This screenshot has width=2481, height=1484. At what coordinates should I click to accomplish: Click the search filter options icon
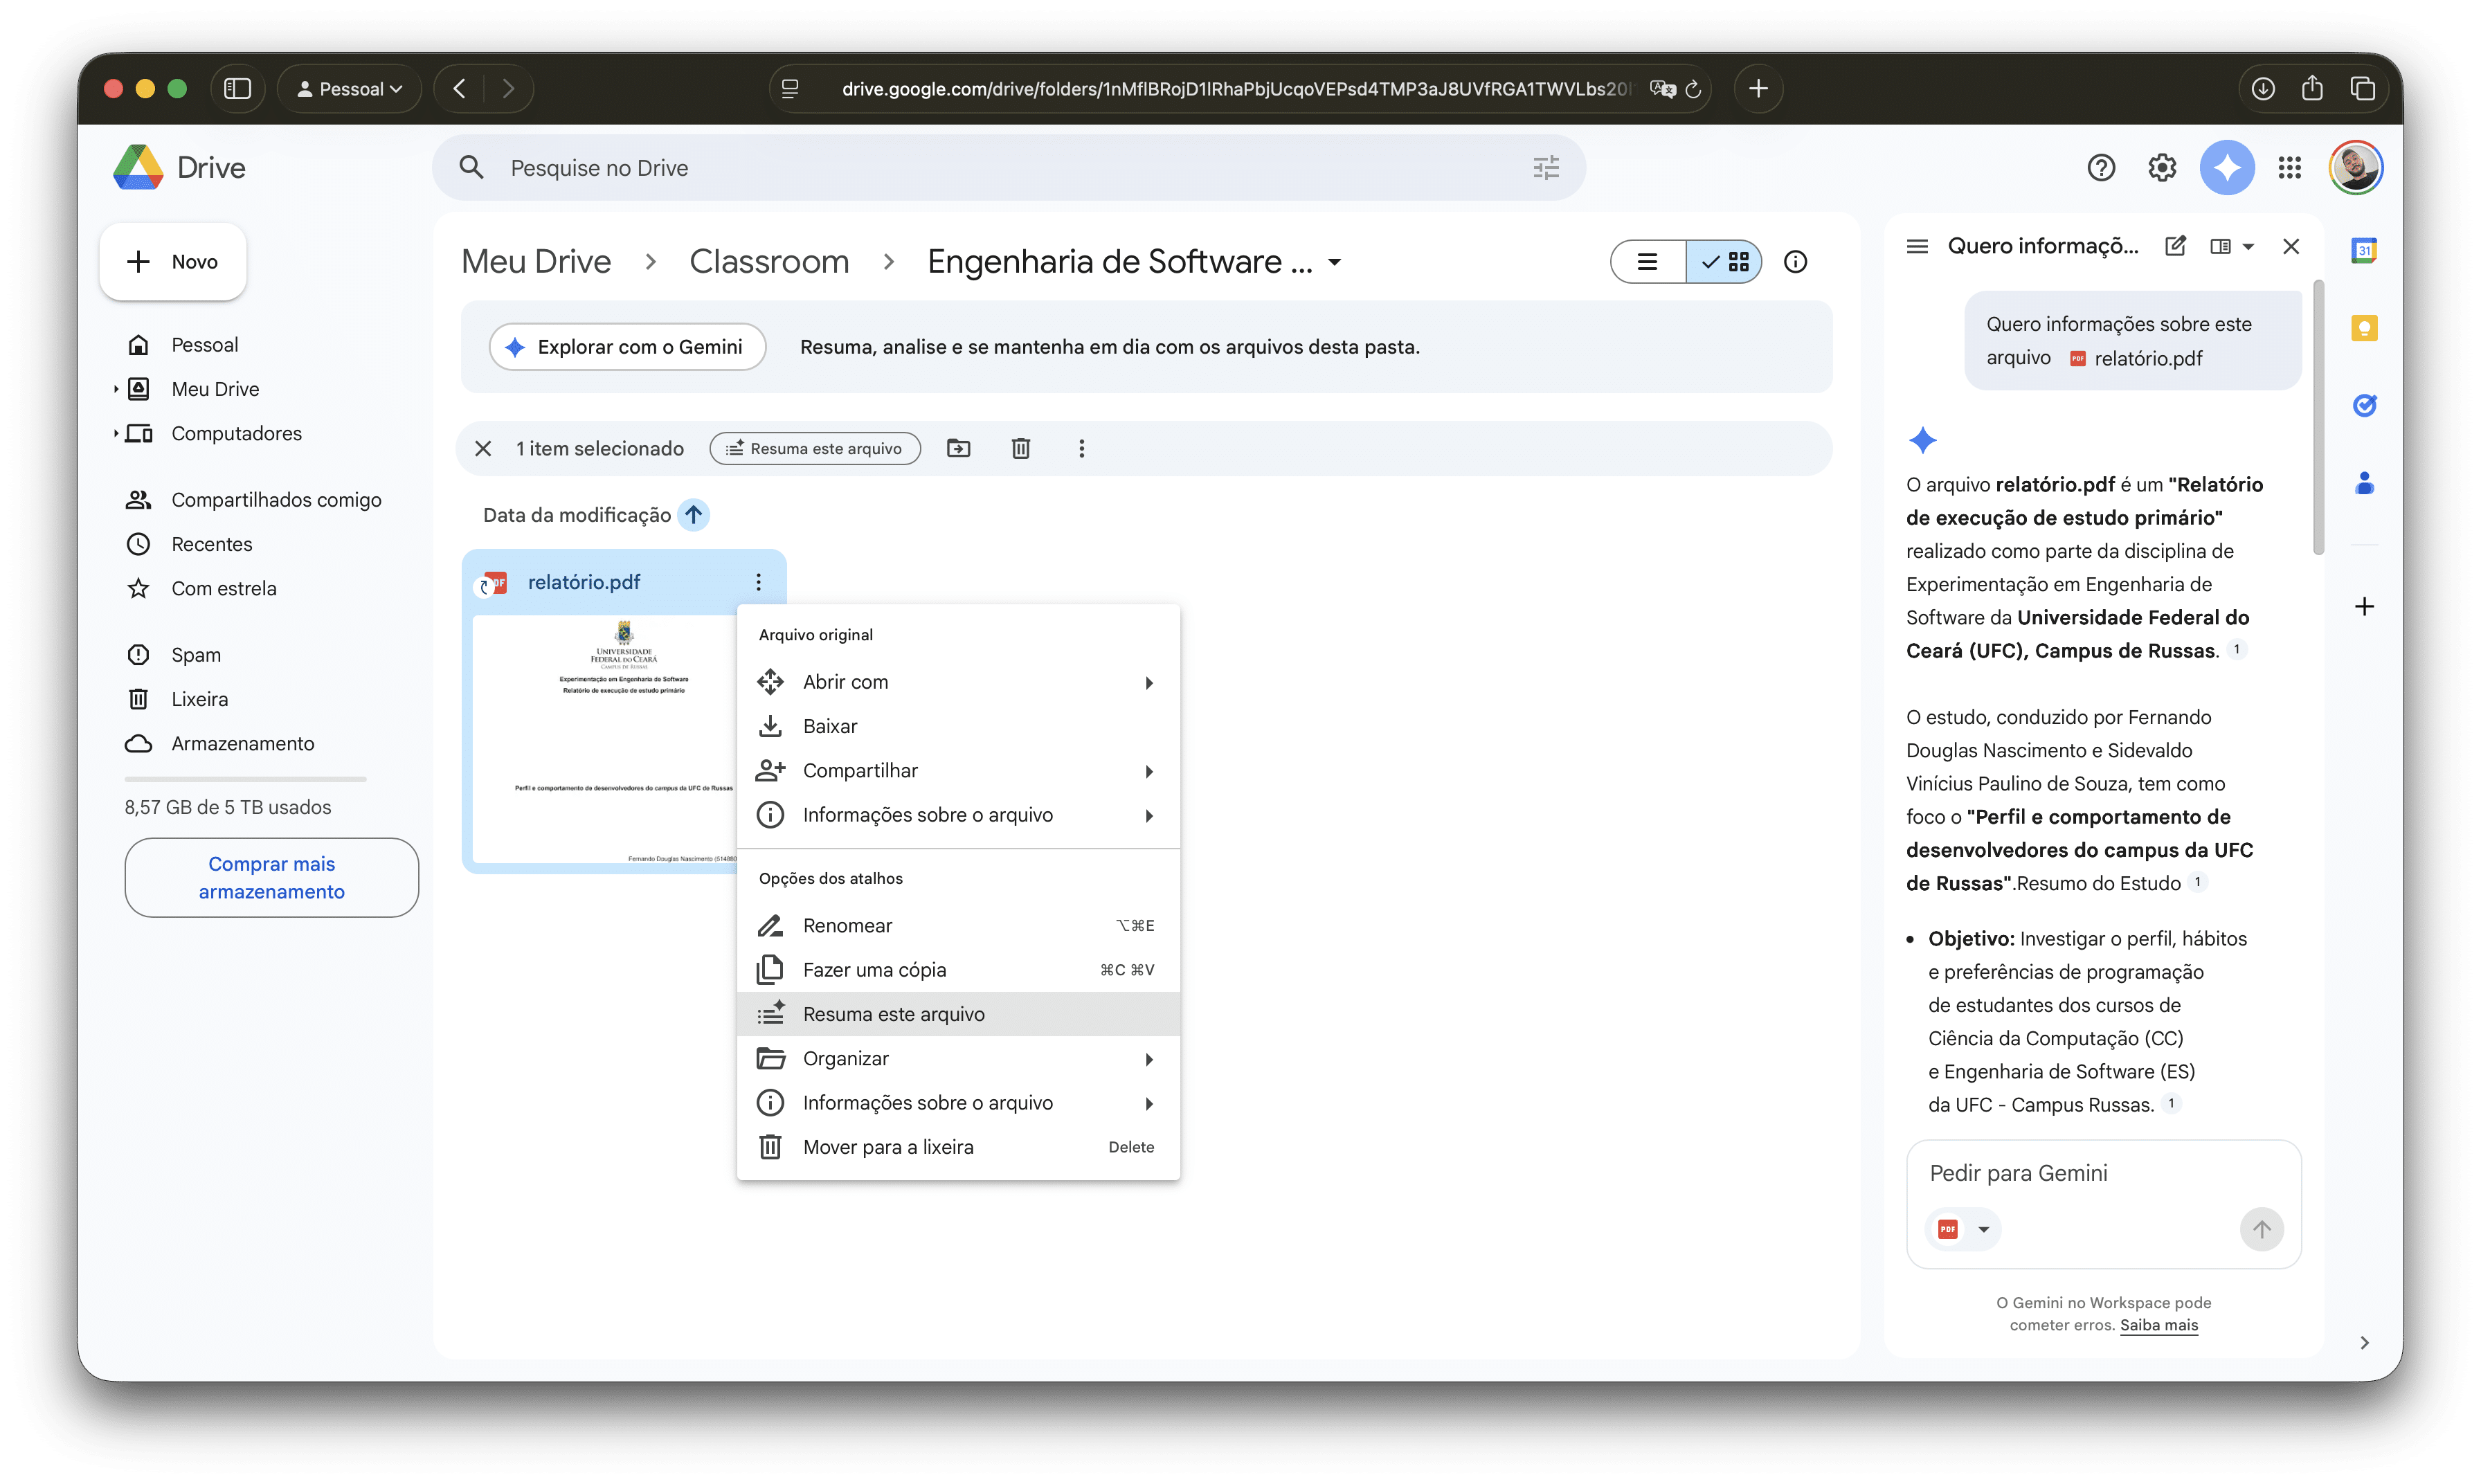point(1545,168)
